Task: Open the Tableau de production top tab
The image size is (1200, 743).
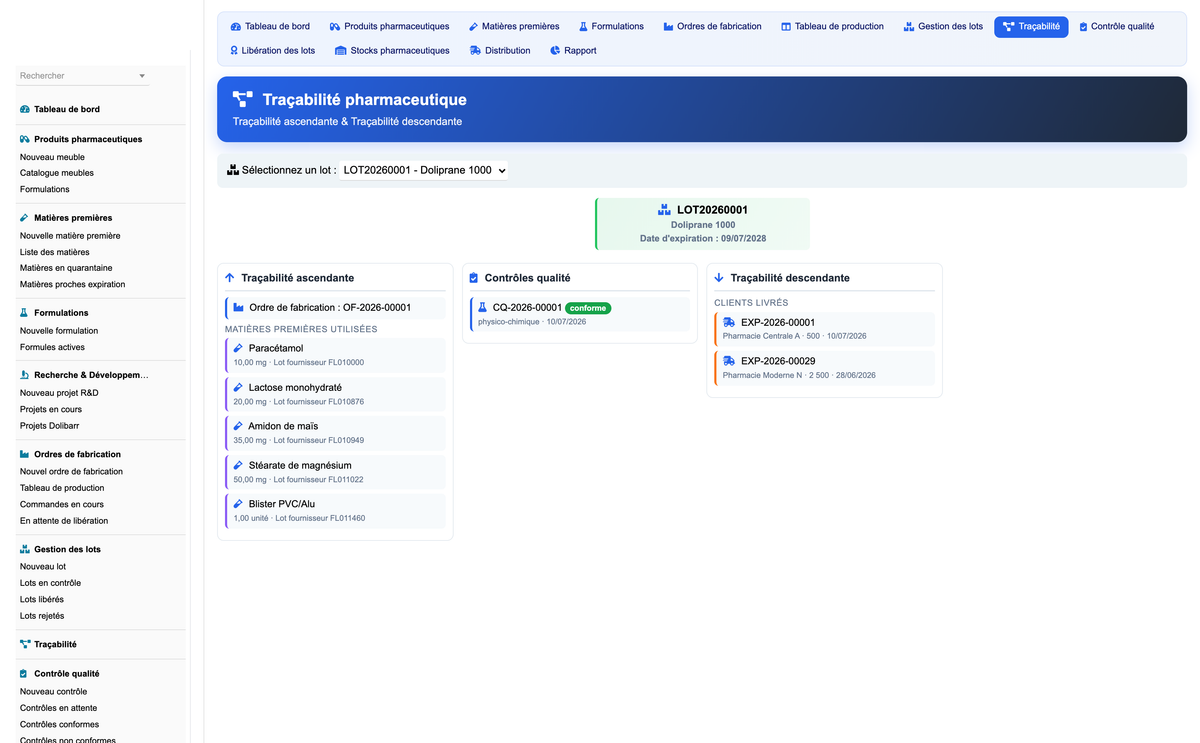Action: [x=832, y=26]
